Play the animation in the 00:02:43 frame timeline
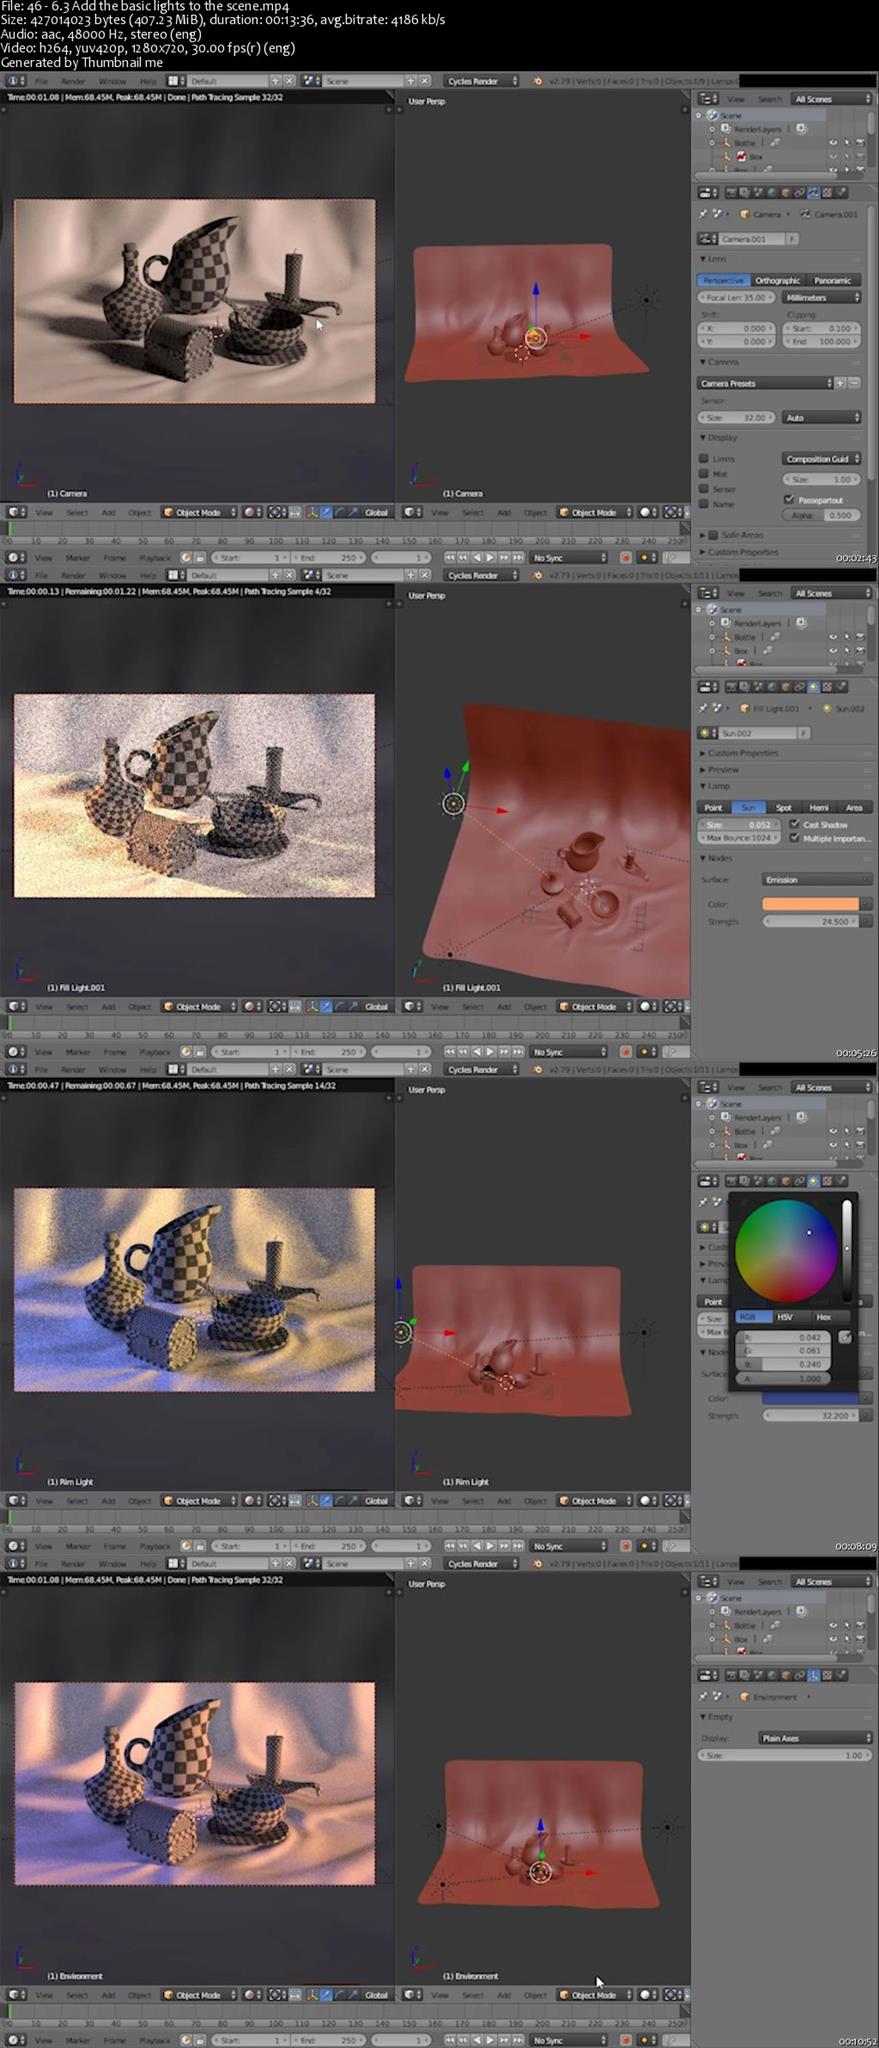The image size is (879, 2048). tap(490, 557)
